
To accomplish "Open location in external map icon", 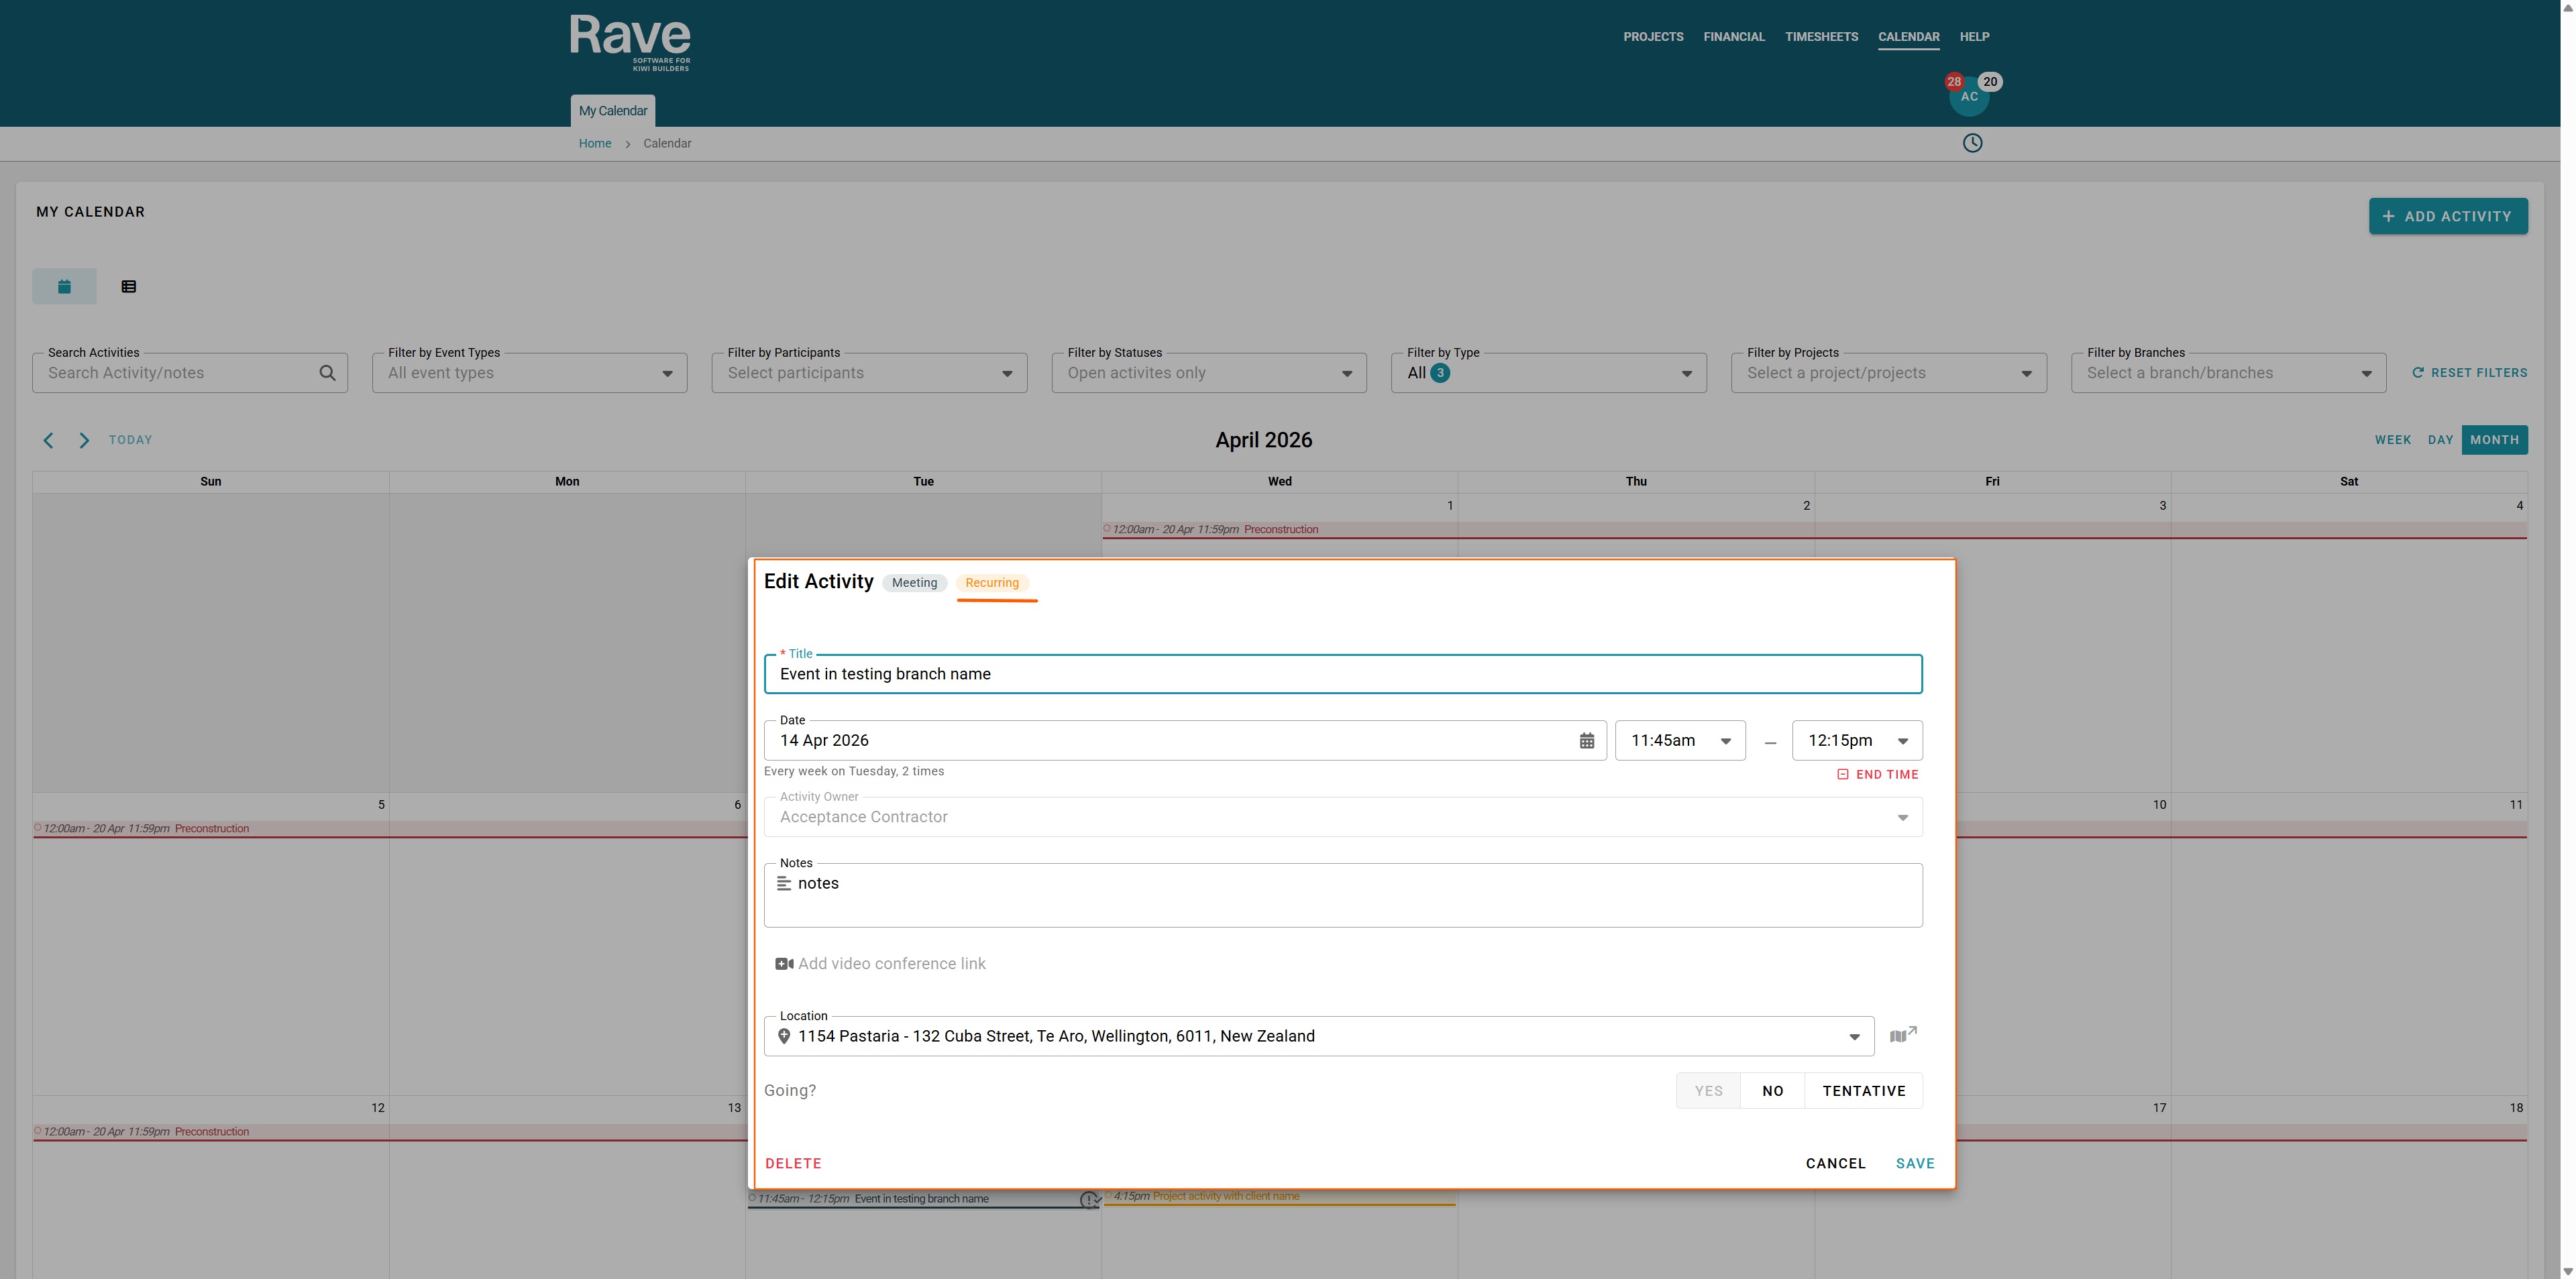I will 1902,1035.
